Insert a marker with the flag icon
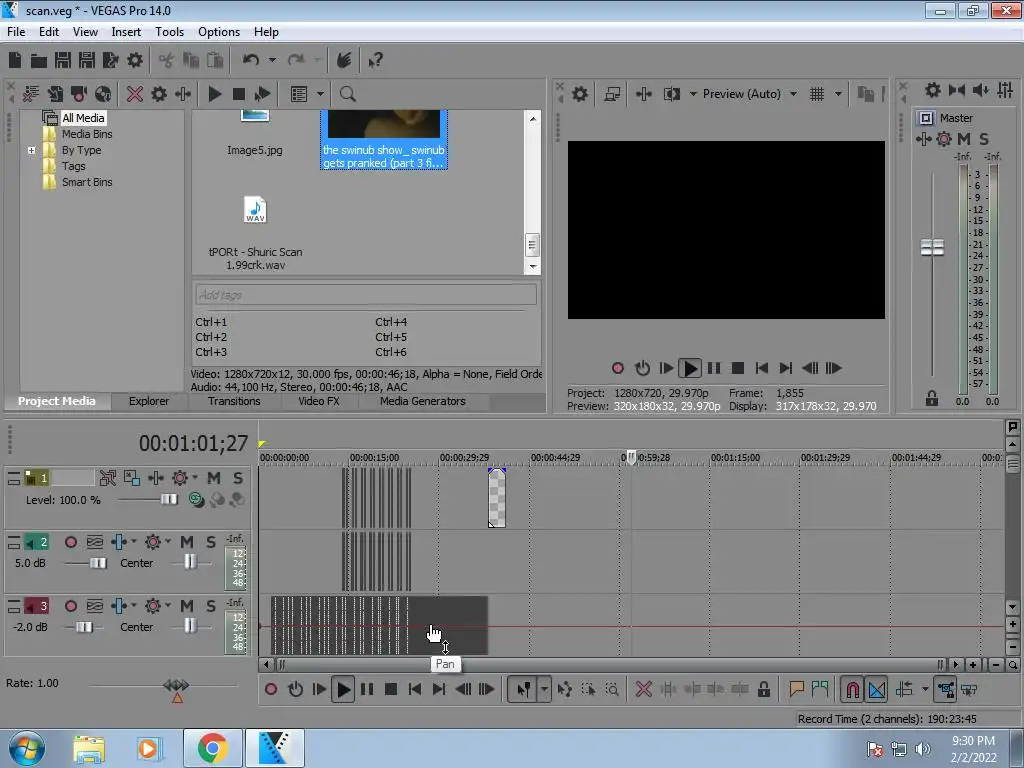1024x768 pixels. point(796,689)
